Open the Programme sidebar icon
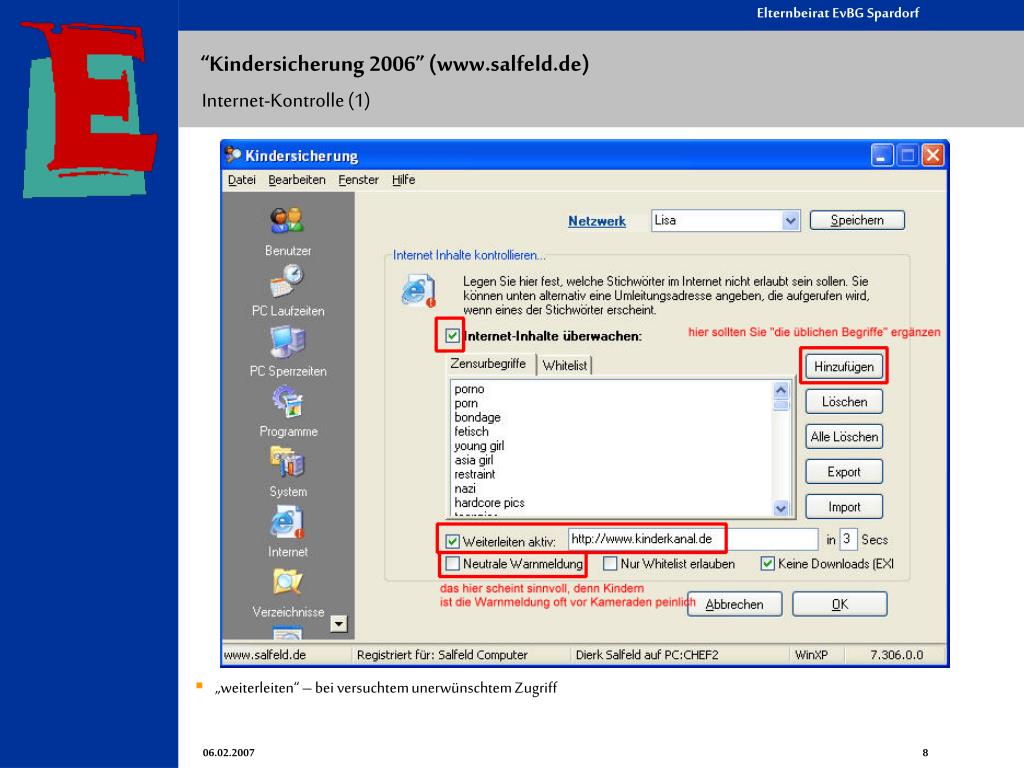The image size is (1024, 768). coord(287,402)
